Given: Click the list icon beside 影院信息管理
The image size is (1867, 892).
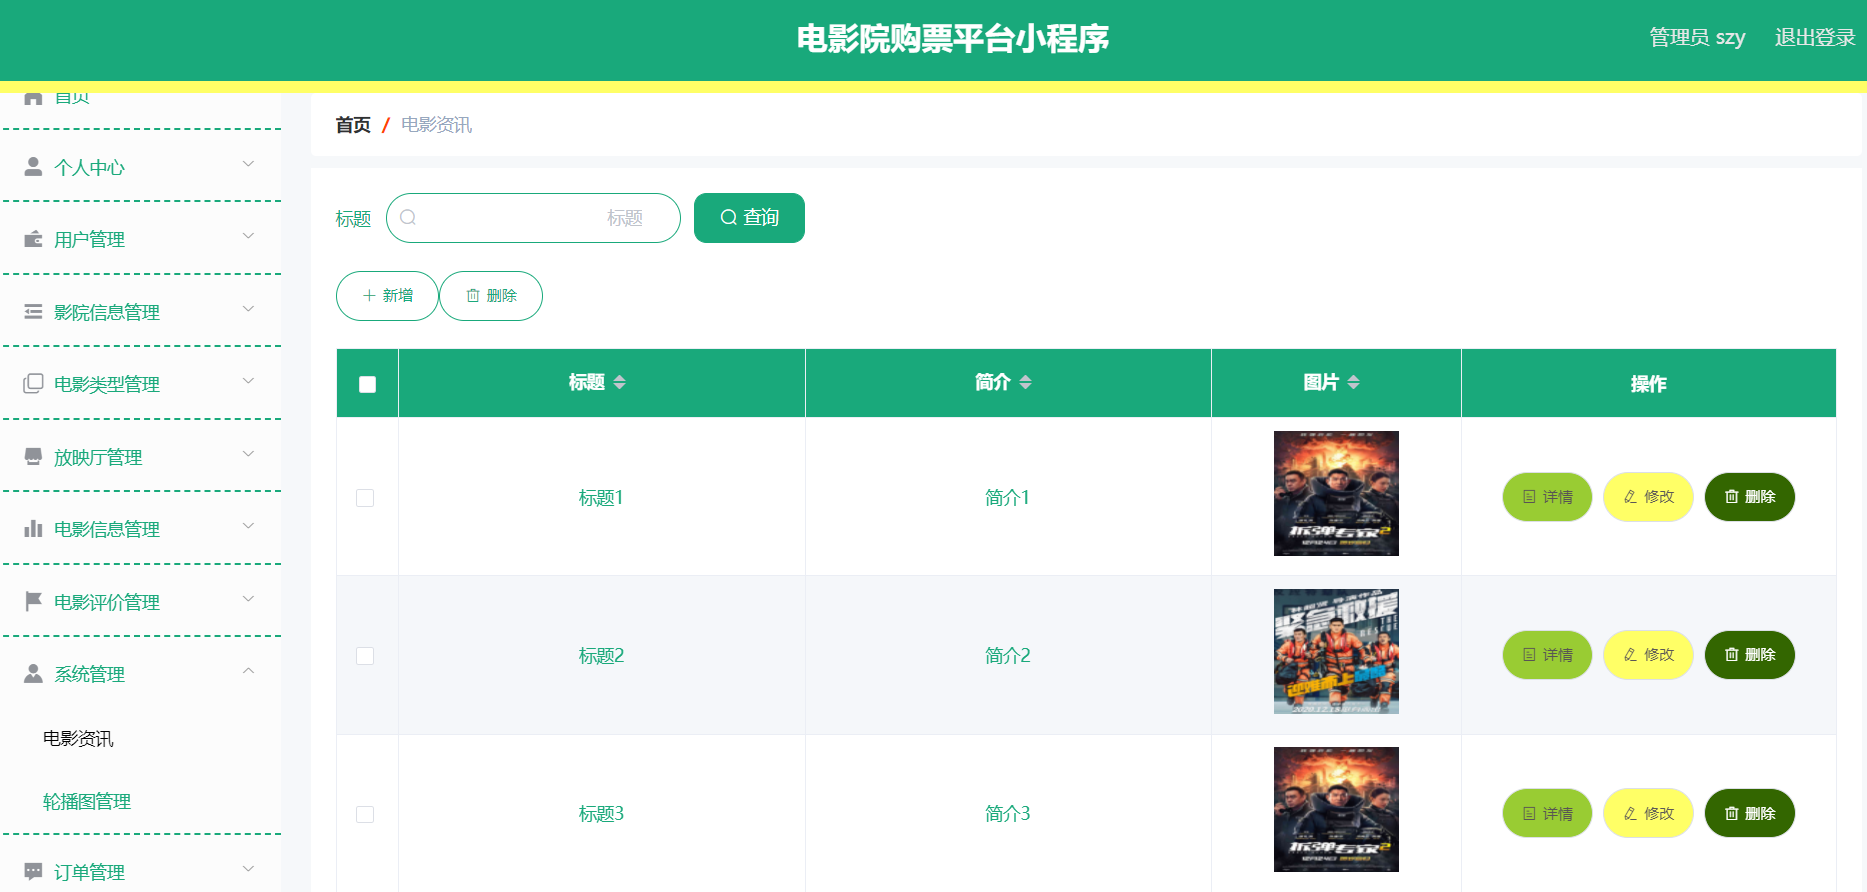Looking at the screenshot, I should pos(33,312).
